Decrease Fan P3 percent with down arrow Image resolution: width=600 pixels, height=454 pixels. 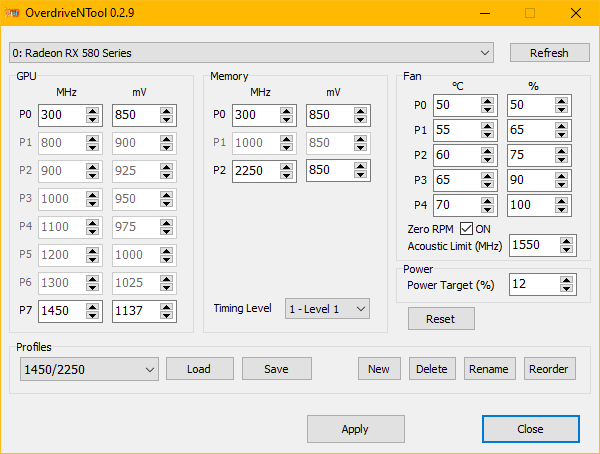click(x=561, y=185)
